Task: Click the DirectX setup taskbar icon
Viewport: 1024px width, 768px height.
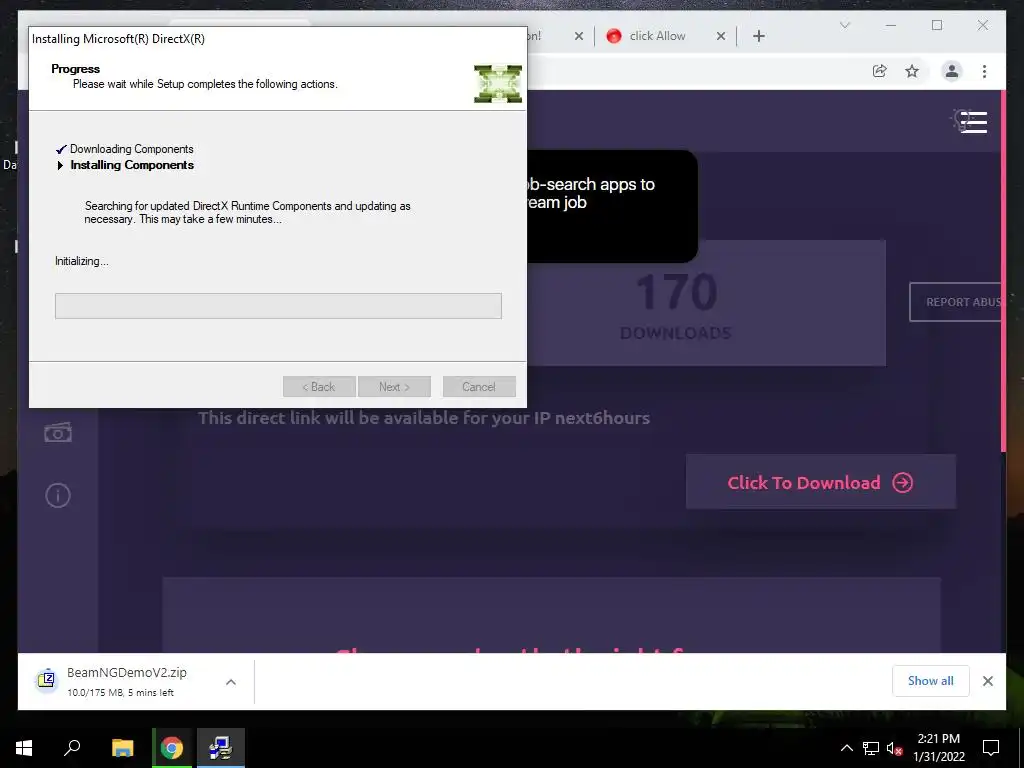Action: tap(221, 747)
